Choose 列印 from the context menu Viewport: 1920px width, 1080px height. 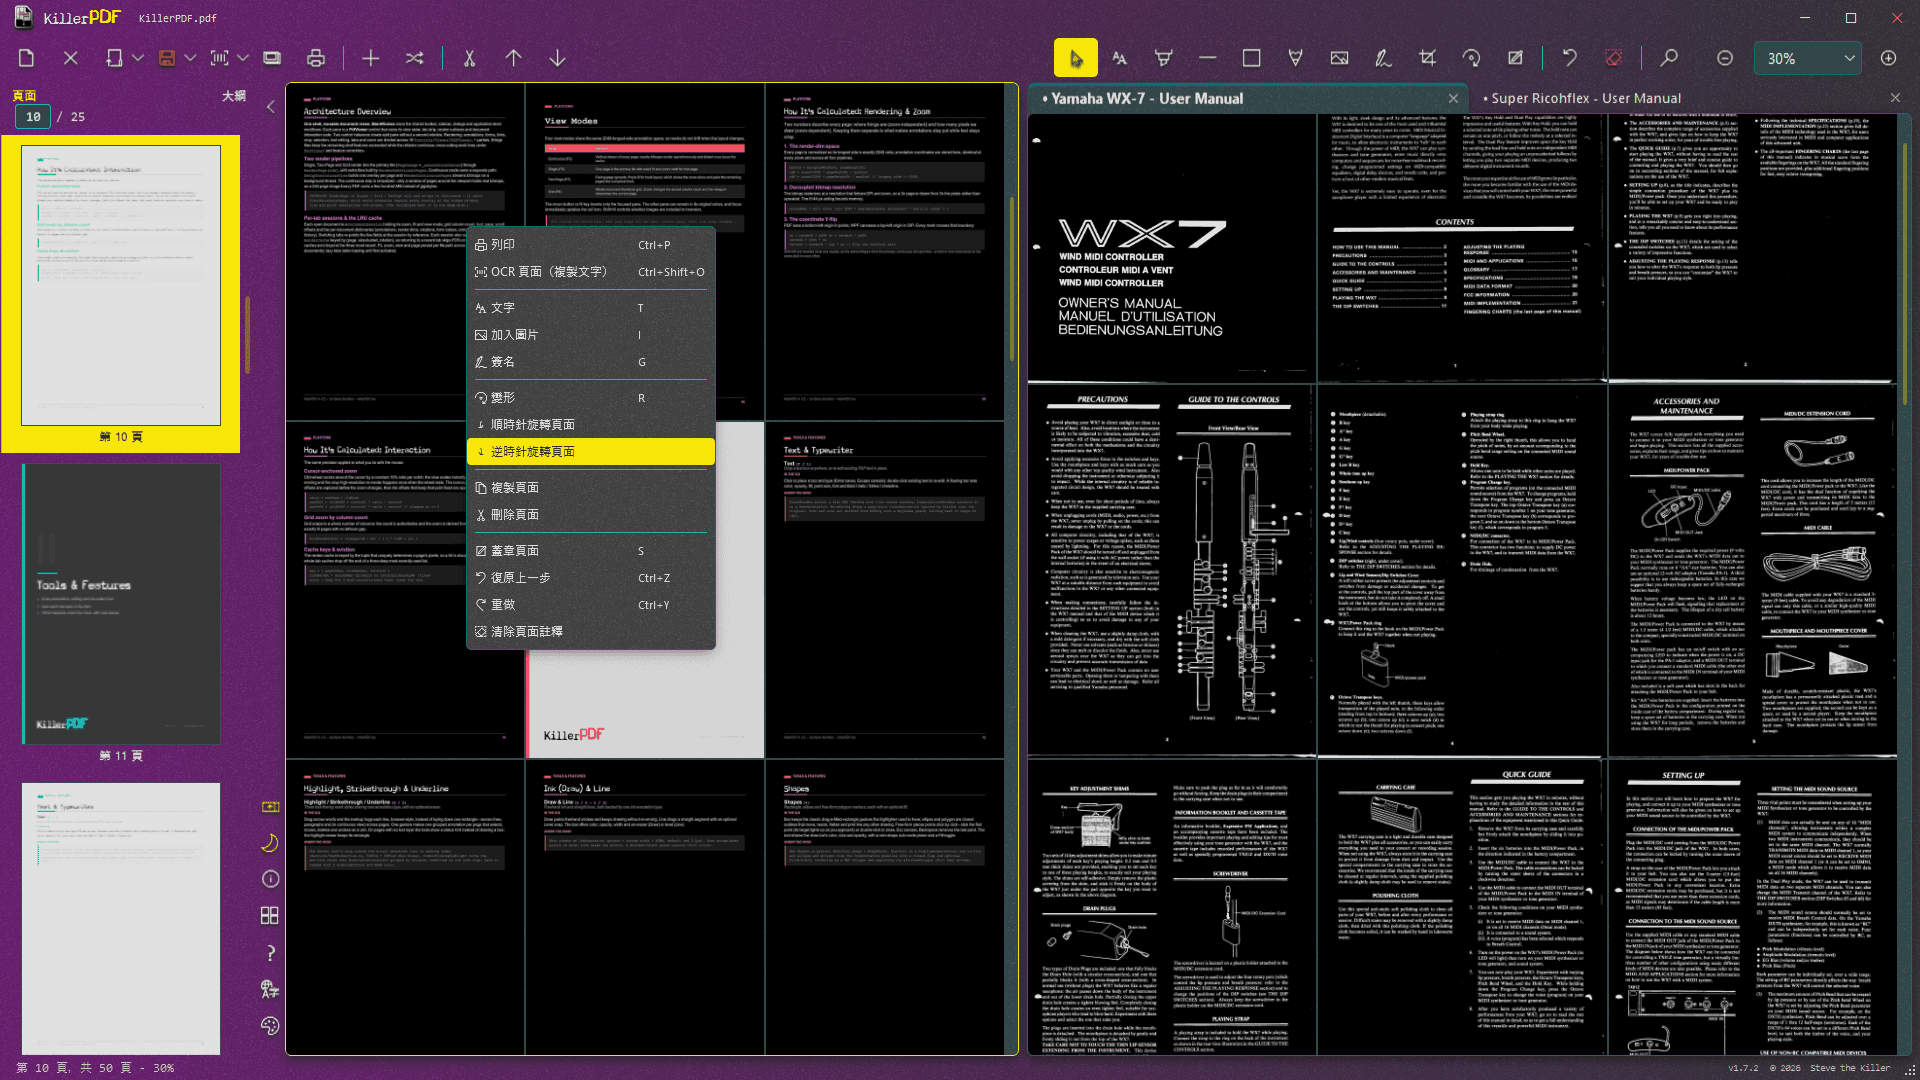click(x=591, y=245)
